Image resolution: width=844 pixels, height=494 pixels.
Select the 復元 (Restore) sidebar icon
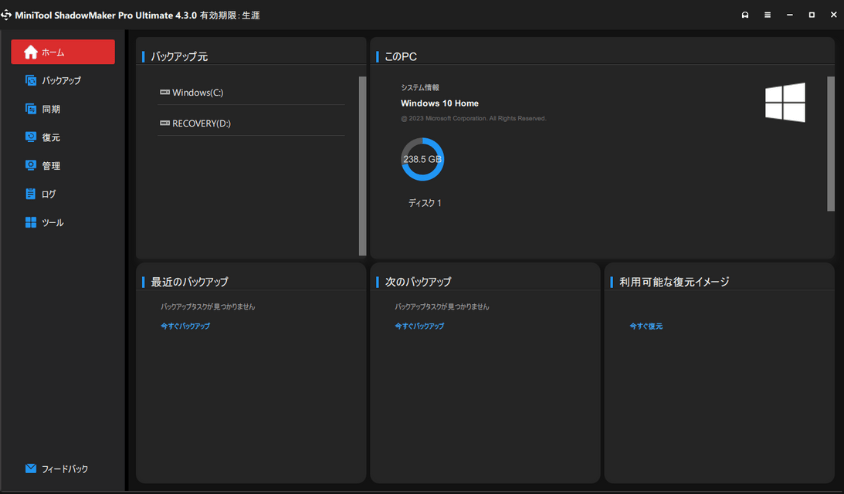[31, 137]
